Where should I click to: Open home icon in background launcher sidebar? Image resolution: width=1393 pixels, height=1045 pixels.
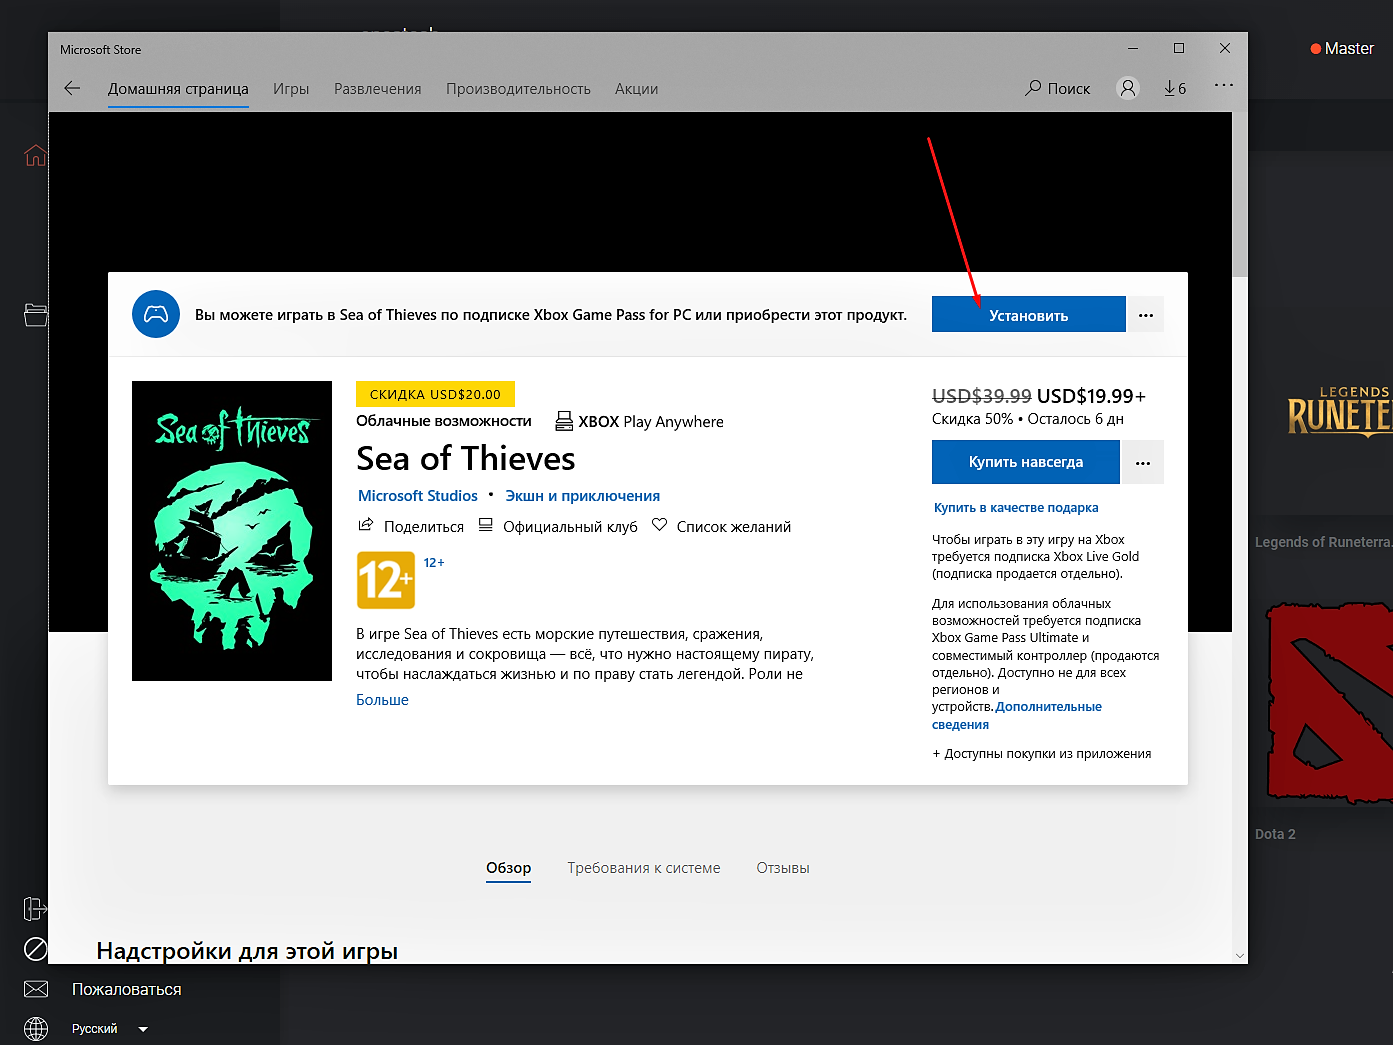(36, 155)
